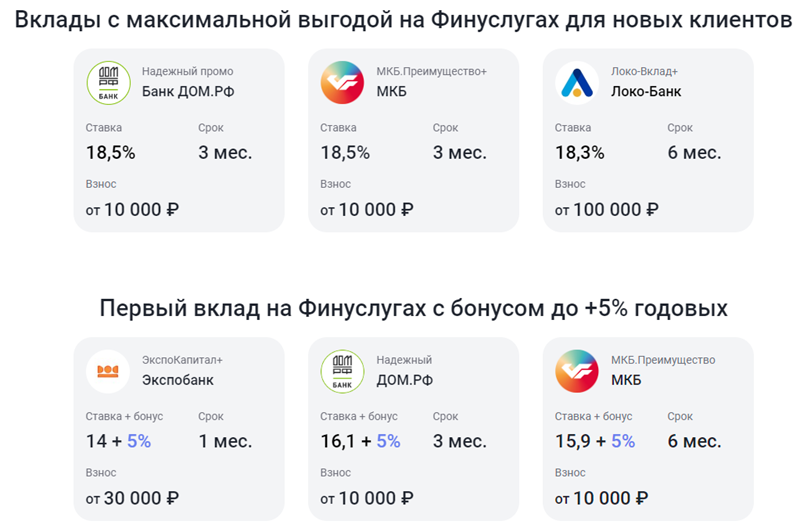Screen dimensions: 800x528
Task: Click the heading about вклады для новых клиентов
Action: [x=400, y=21]
